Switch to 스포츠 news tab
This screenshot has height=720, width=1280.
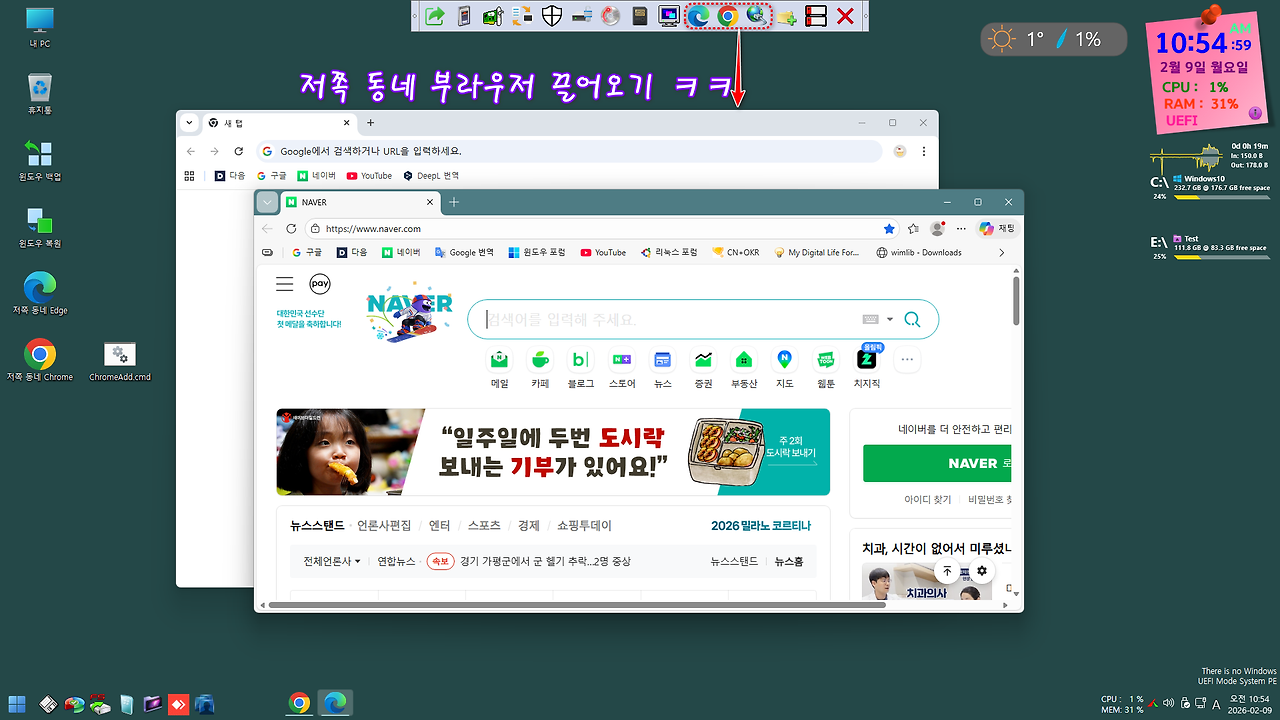[484, 525]
